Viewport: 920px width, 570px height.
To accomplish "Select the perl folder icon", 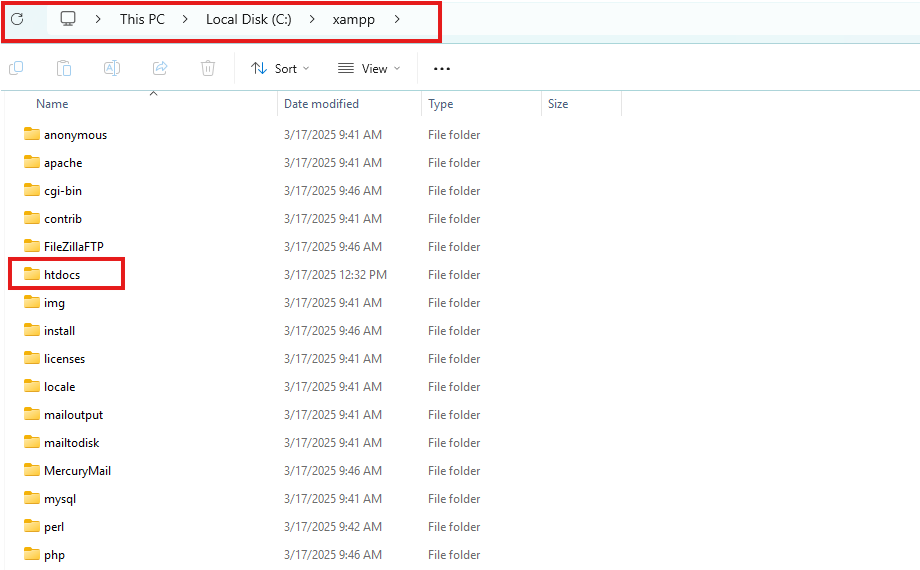I will [32, 527].
